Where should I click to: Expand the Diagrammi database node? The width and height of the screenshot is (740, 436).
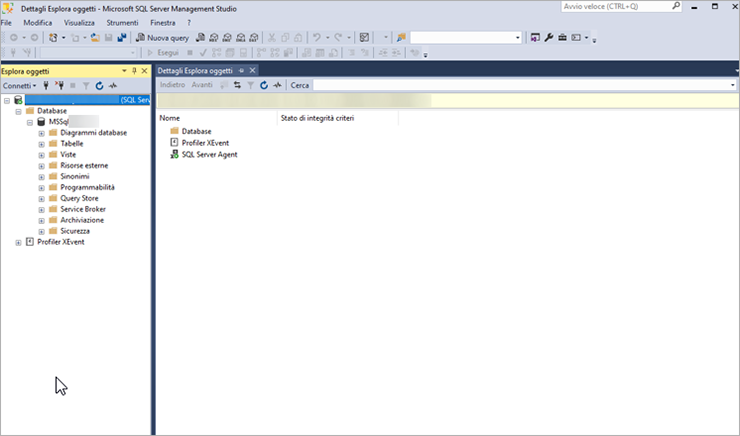(42, 133)
